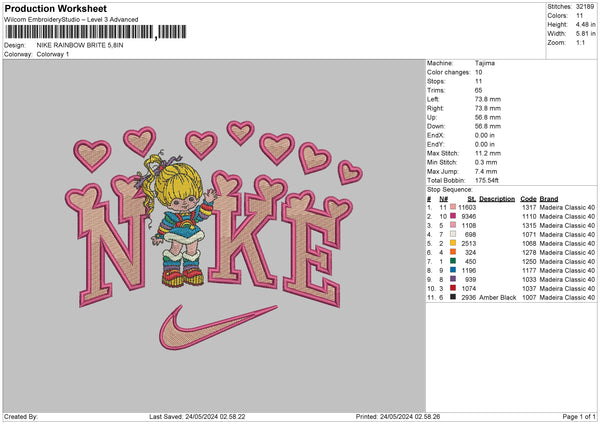
Task: Click stitch count '9346' in stop 2
Action: click(469, 217)
